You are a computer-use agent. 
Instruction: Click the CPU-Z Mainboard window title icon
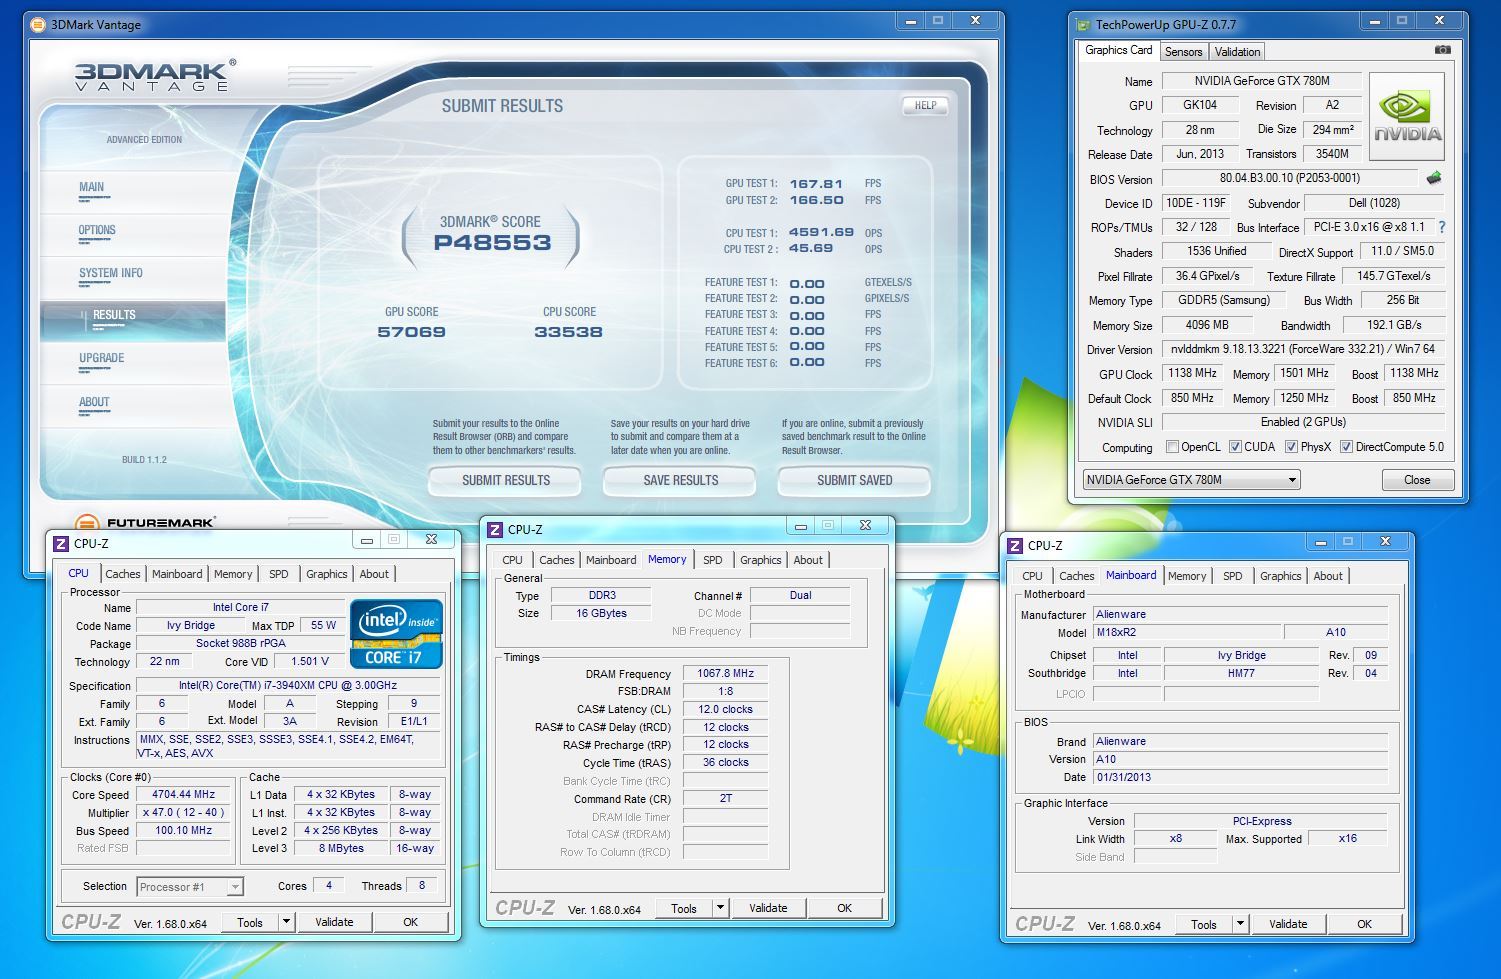[1014, 545]
